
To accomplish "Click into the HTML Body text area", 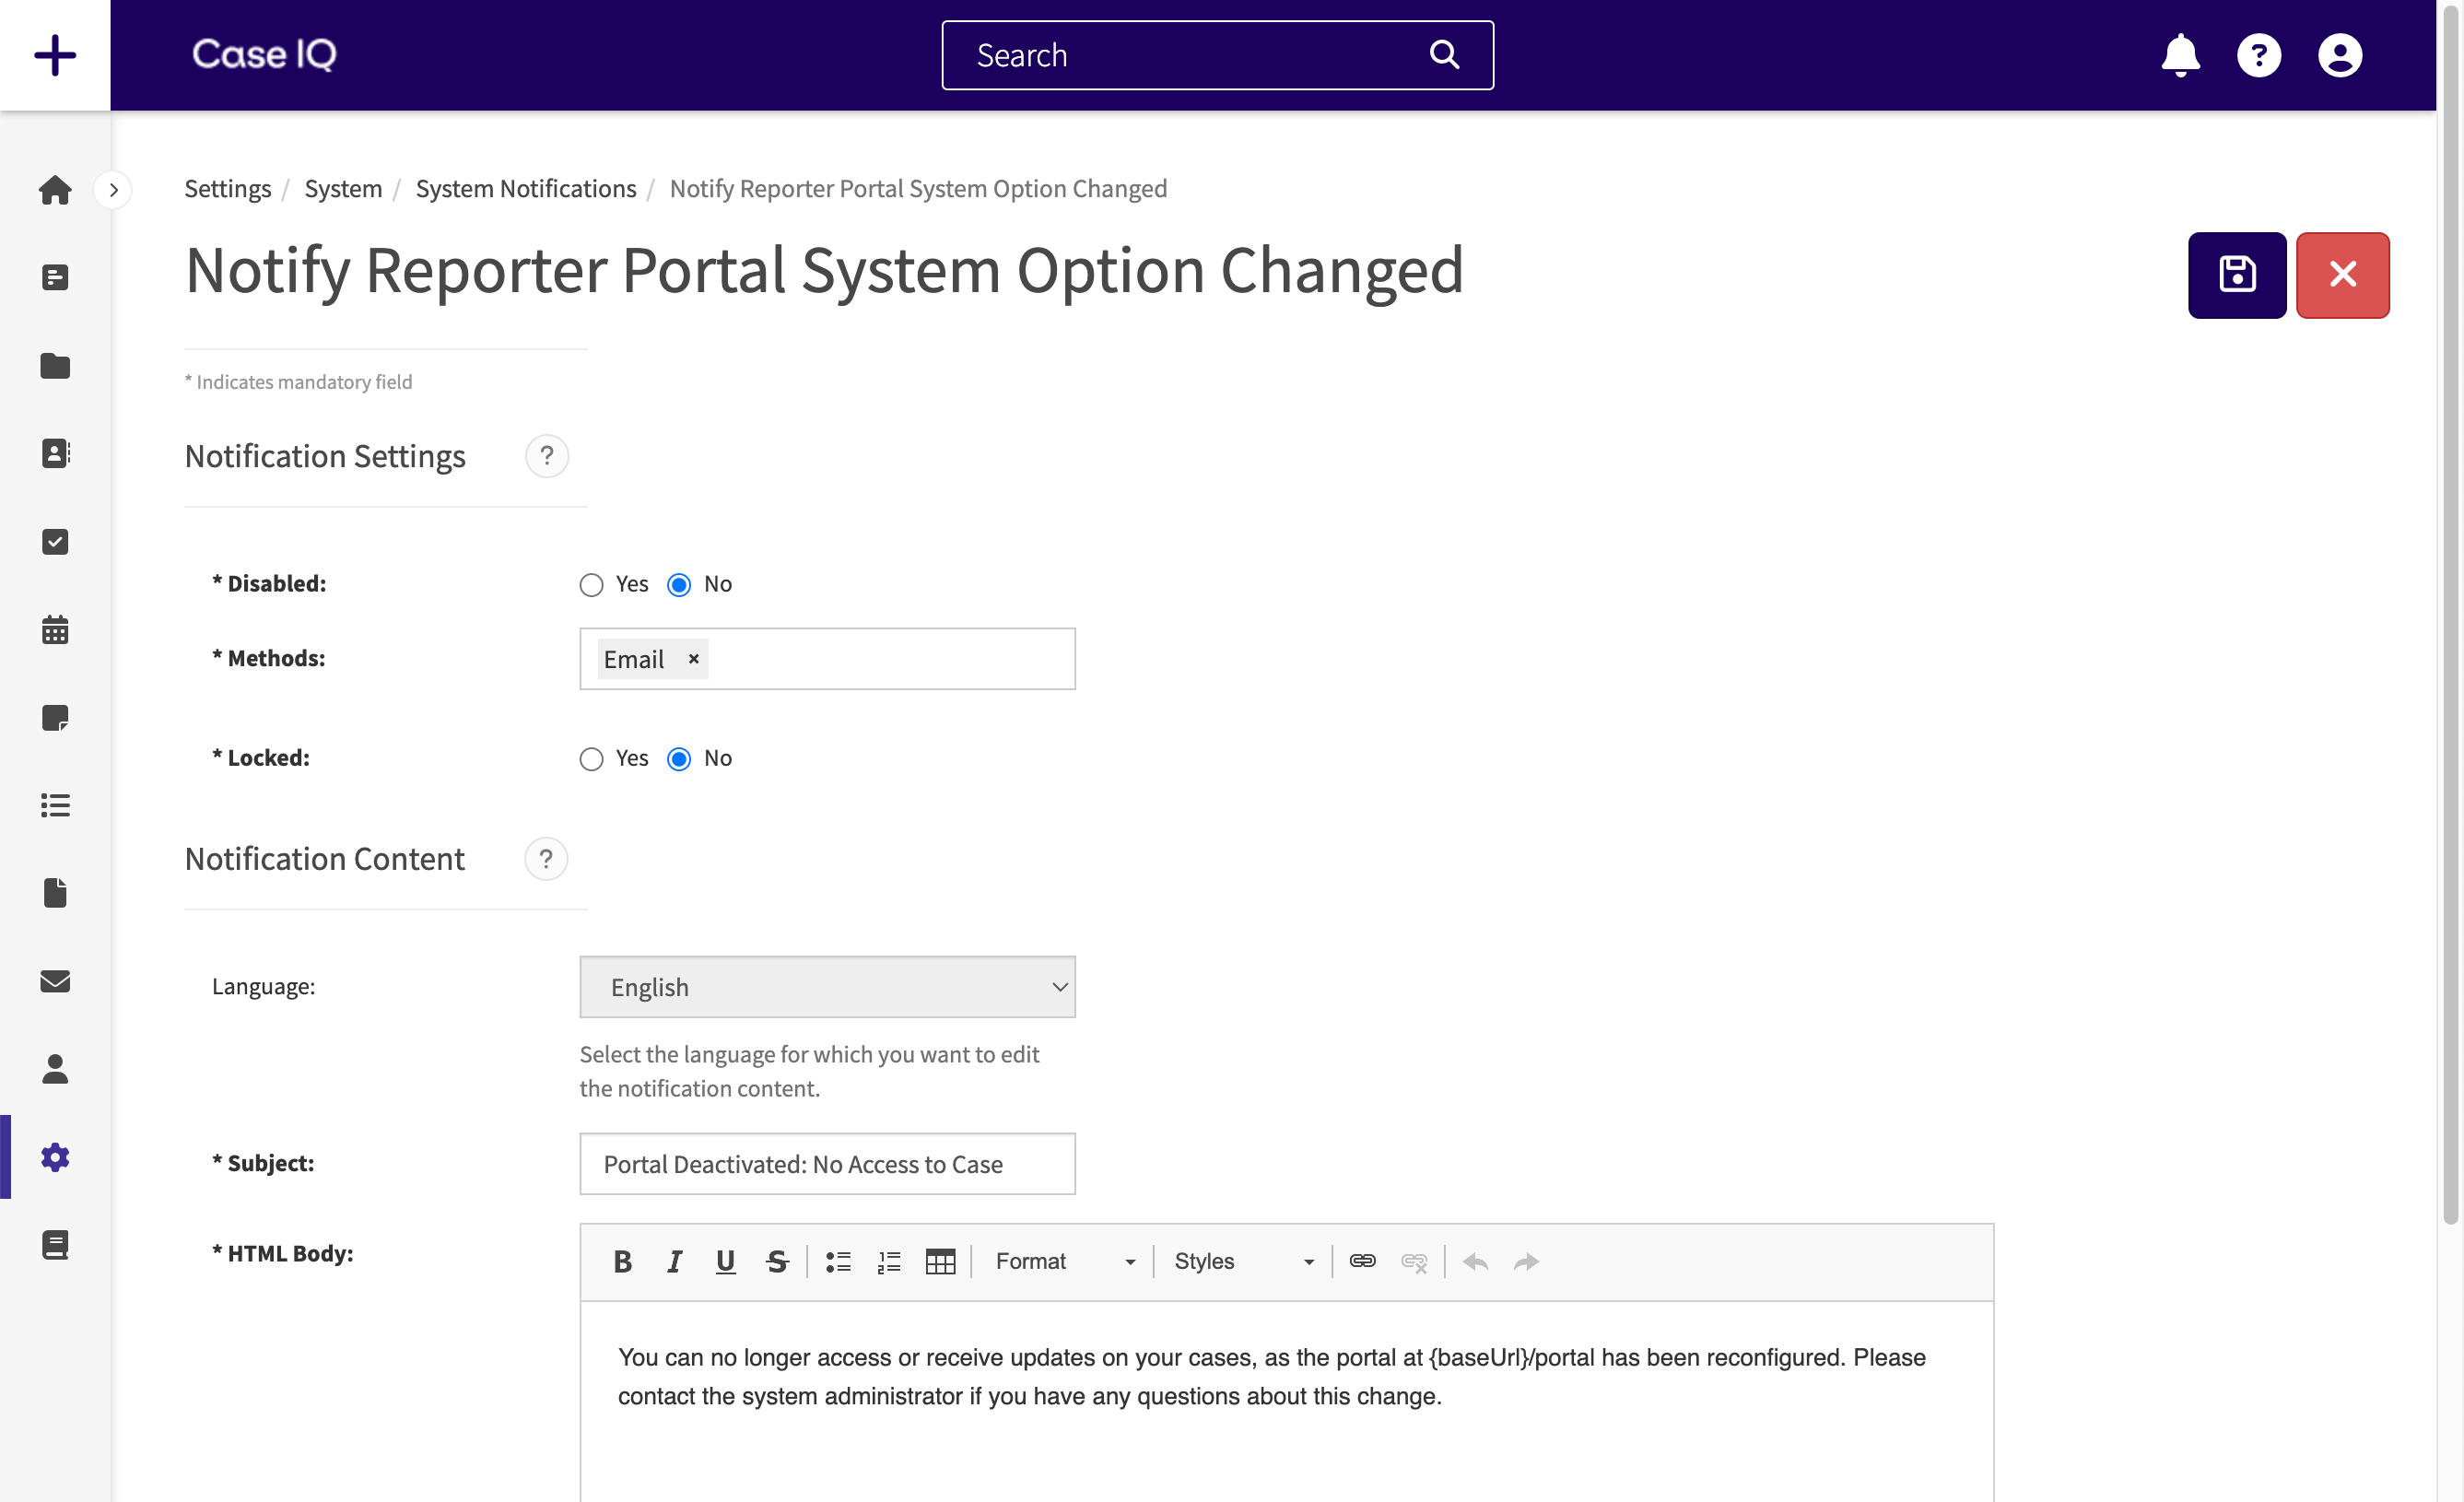I will click(x=1287, y=1402).
